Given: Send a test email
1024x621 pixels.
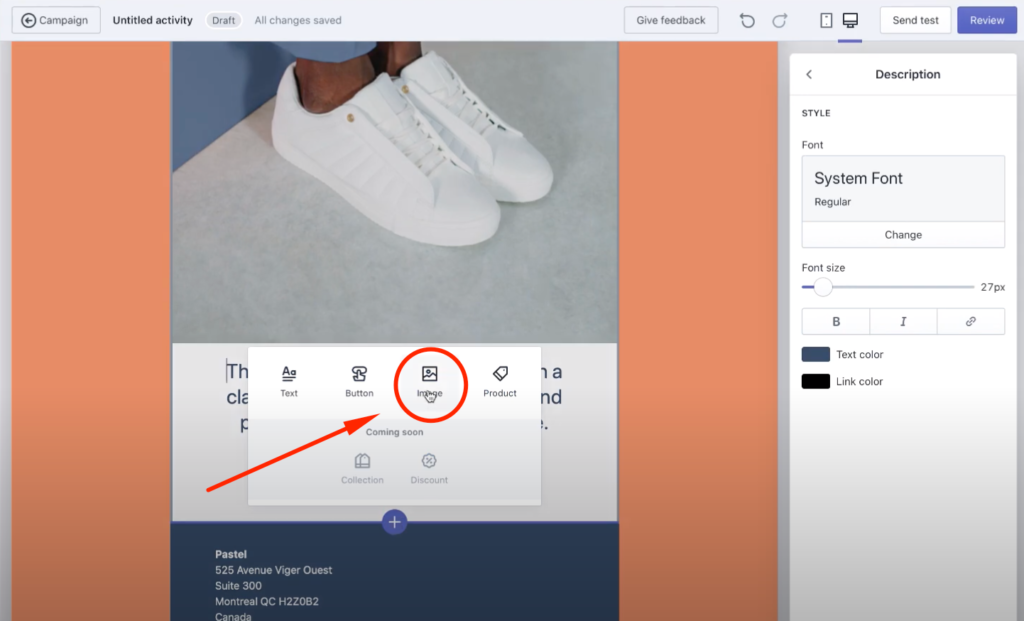Looking at the screenshot, I should click(915, 20).
